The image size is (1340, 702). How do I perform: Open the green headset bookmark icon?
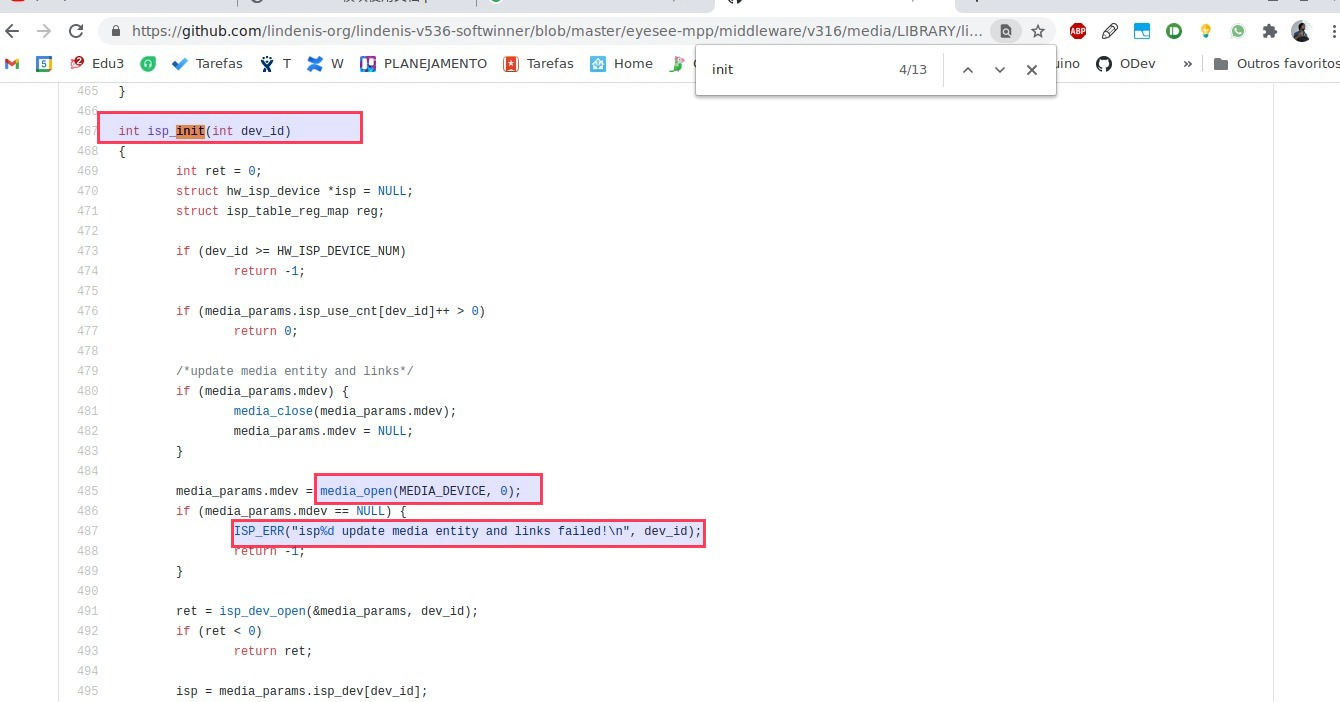click(x=147, y=63)
